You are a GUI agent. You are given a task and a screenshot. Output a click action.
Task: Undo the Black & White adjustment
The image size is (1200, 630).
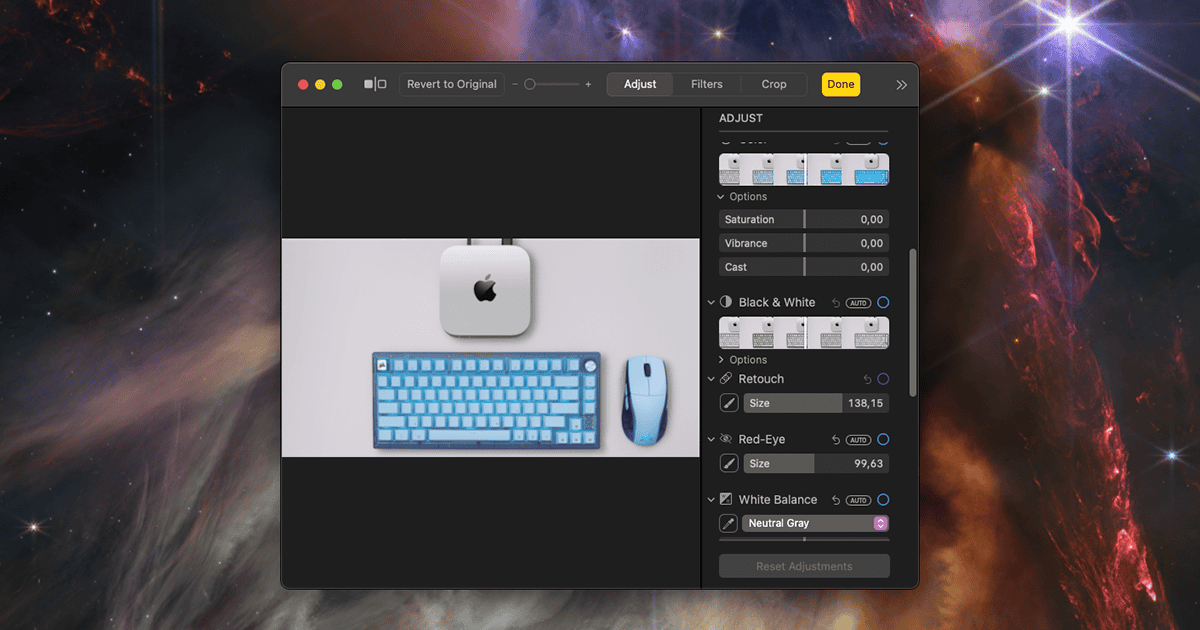tap(835, 303)
